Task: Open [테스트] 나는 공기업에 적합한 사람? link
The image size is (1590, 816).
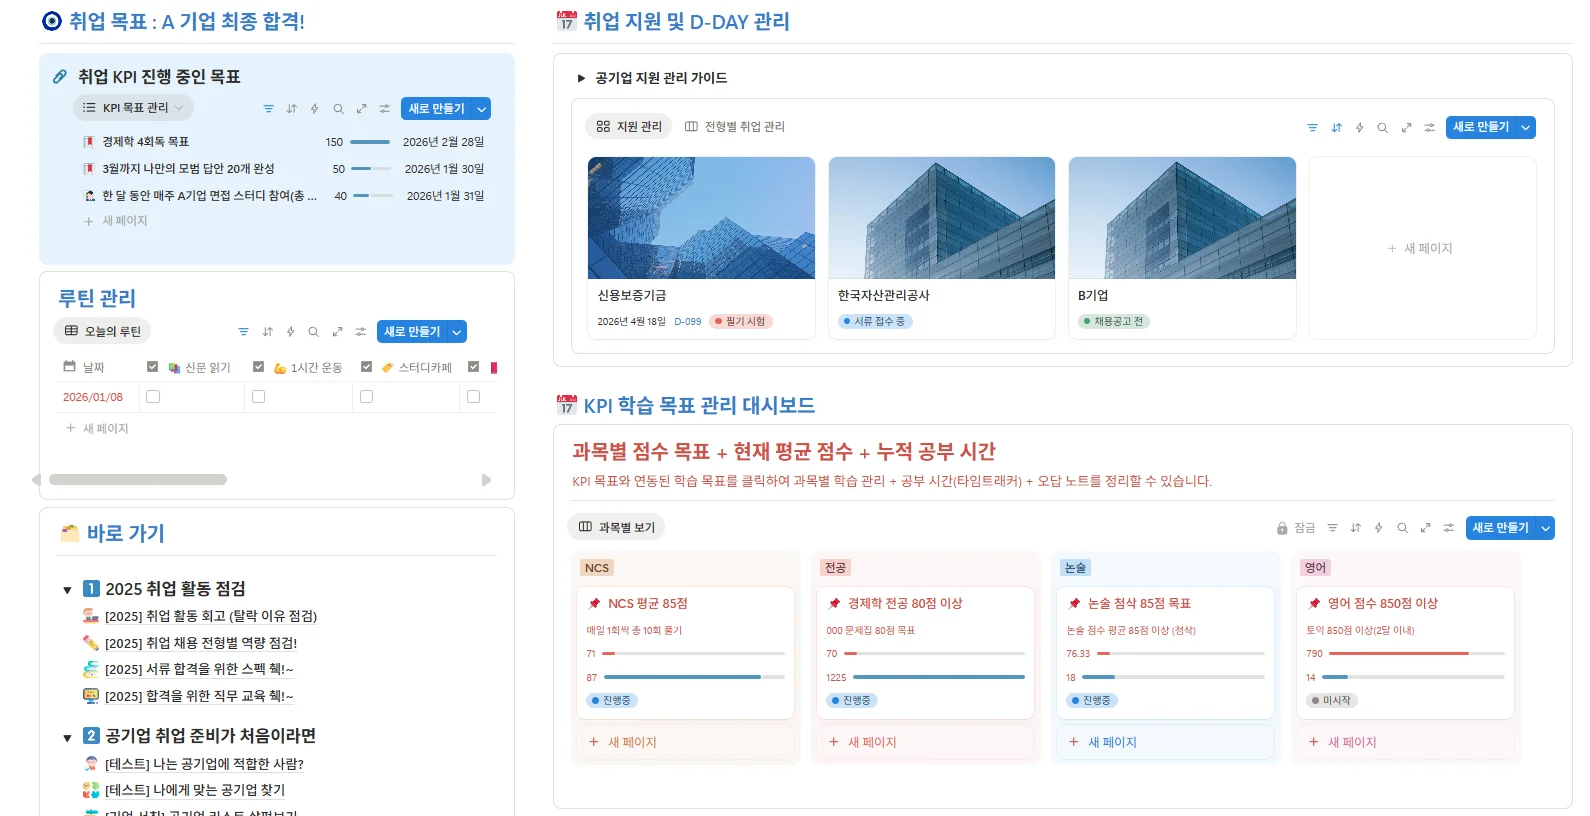Action: [x=204, y=764]
